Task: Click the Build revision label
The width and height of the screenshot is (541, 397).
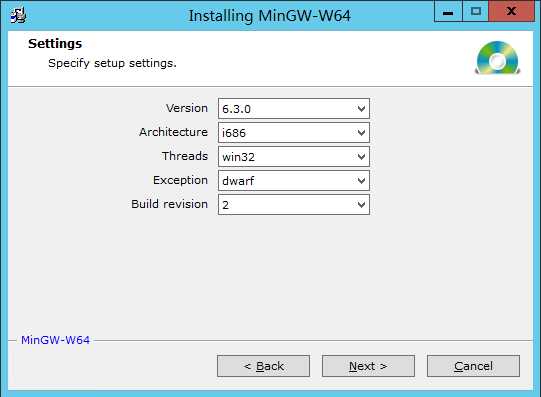Action: 169,204
